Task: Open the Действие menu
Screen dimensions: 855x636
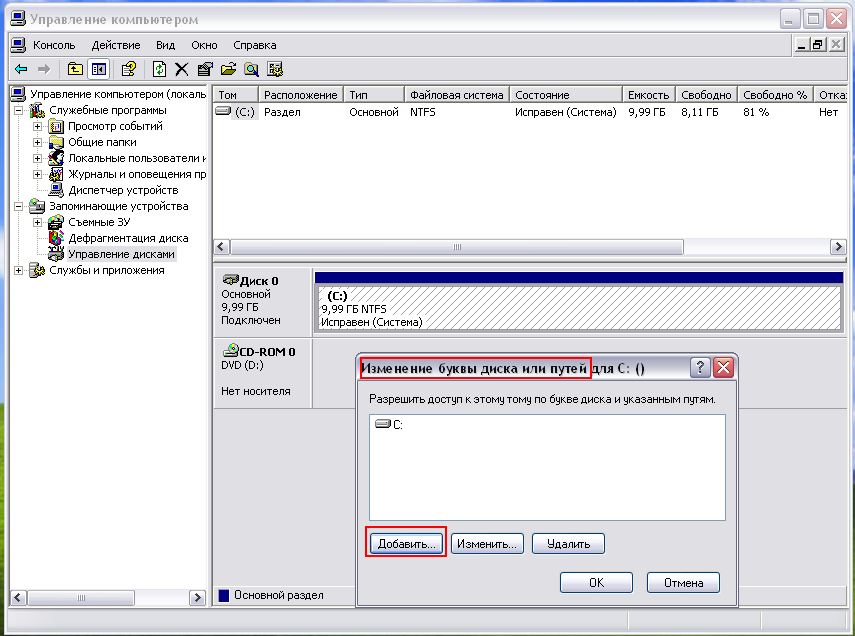Action: pyautogui.click(x=116, y=45)
